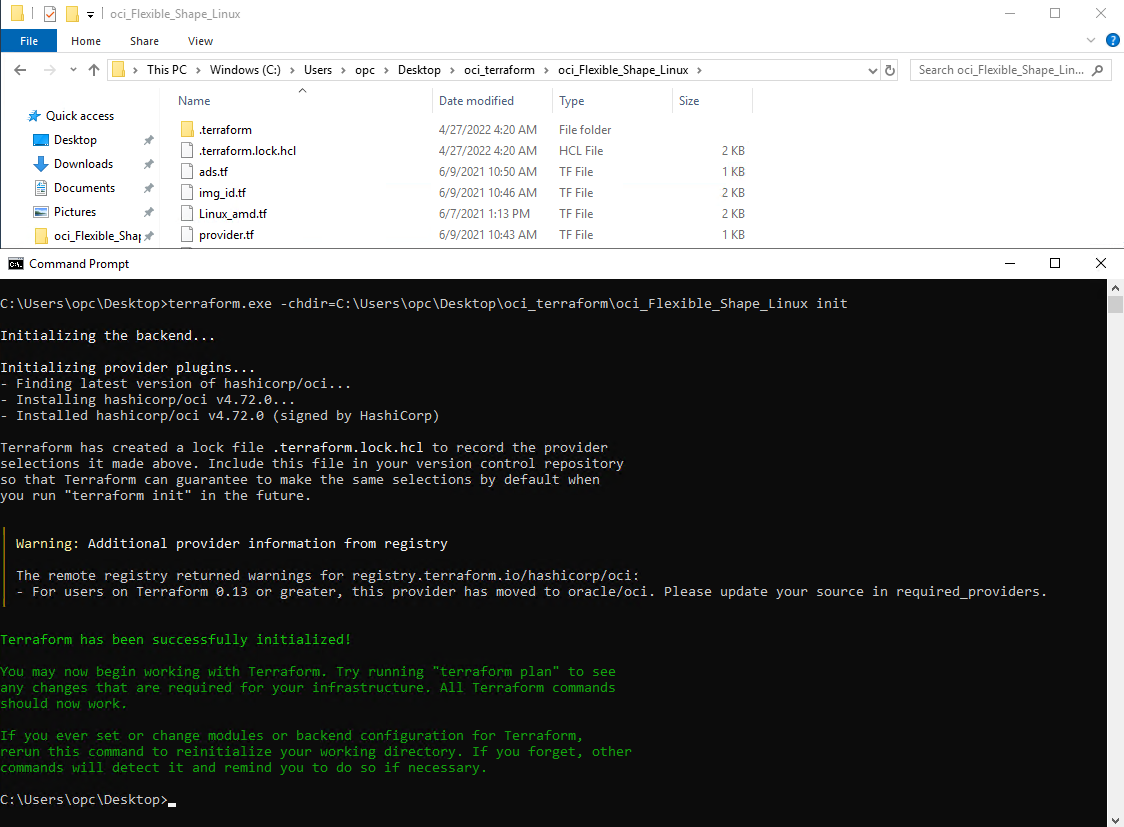Open the File ribbon tab

coord(29,41)
